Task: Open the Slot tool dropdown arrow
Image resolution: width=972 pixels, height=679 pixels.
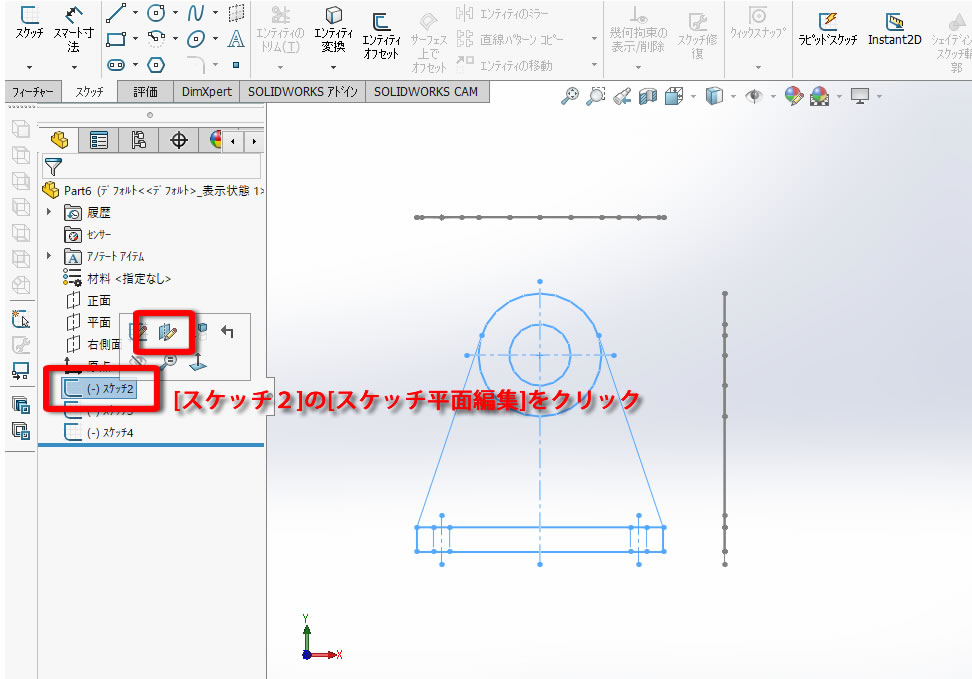Action: tap(135, 64)
